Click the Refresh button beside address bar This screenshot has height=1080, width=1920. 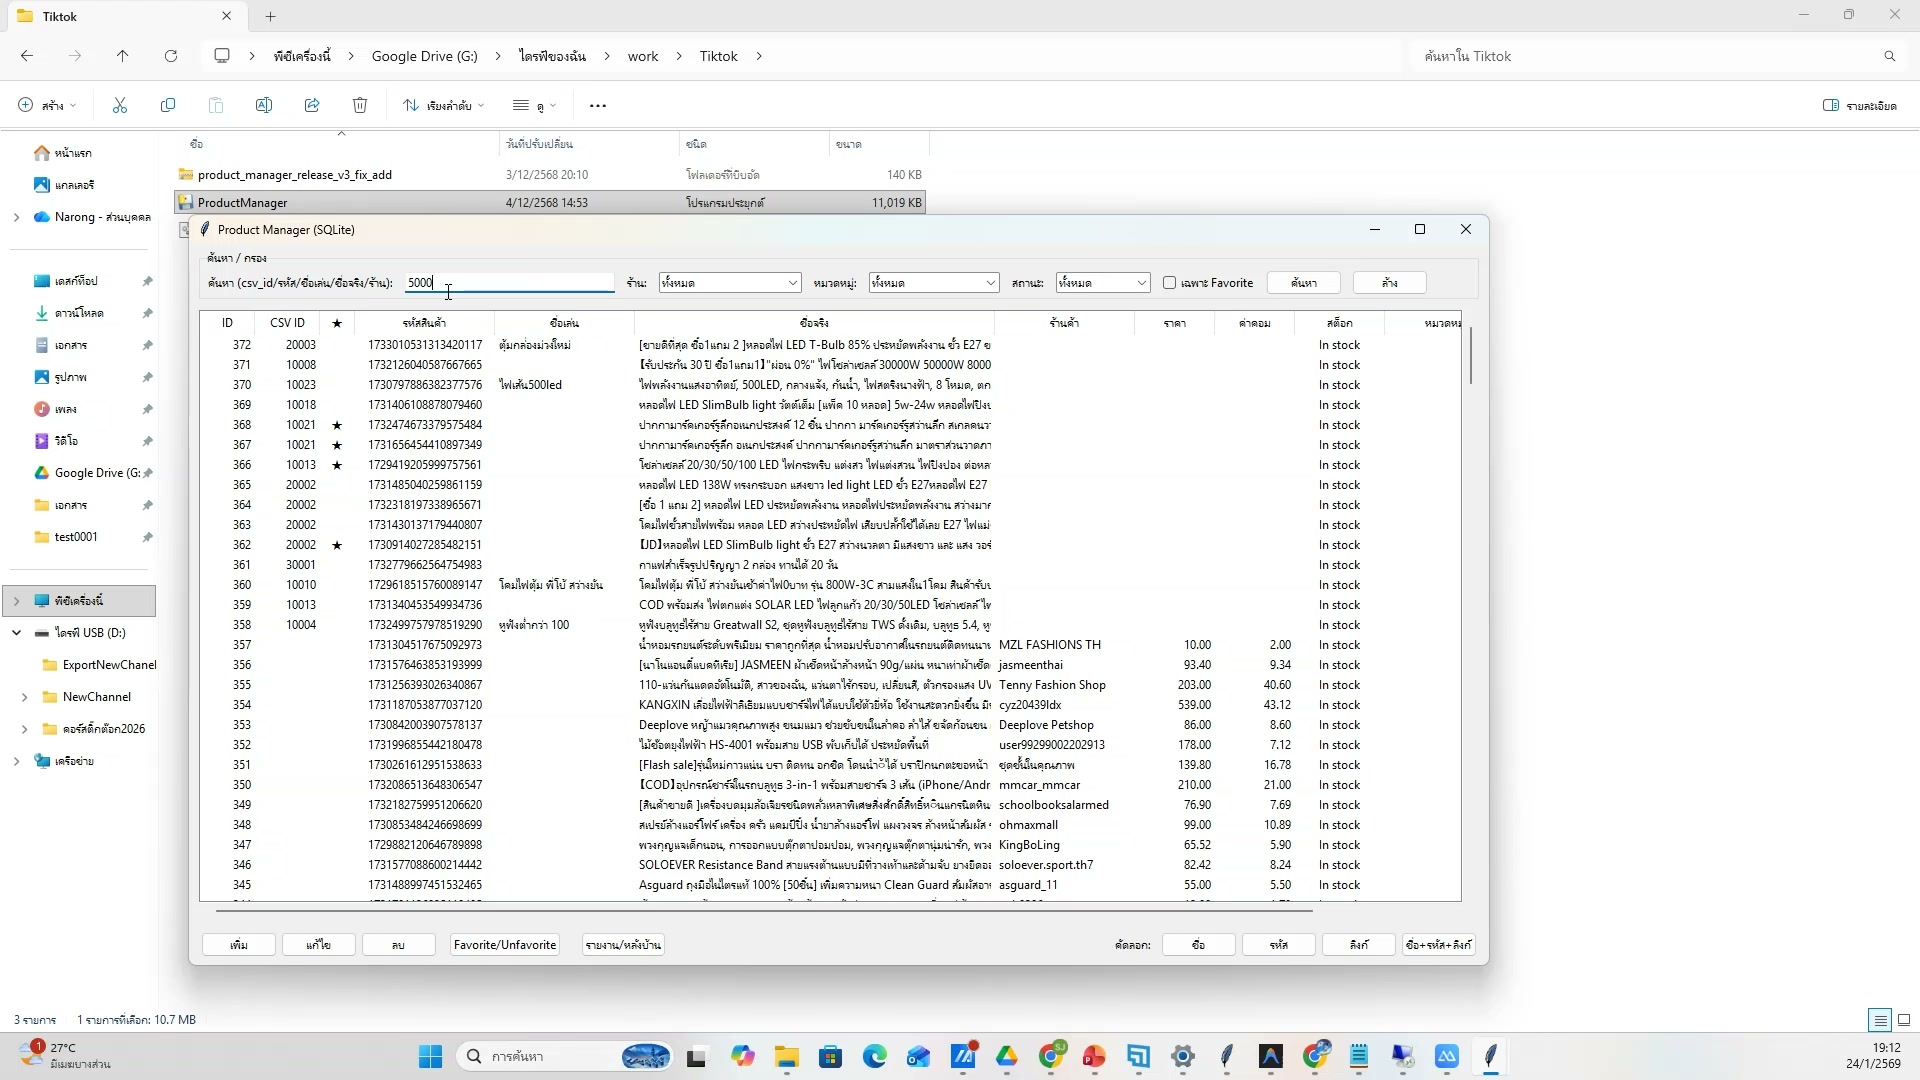(171, 56)
